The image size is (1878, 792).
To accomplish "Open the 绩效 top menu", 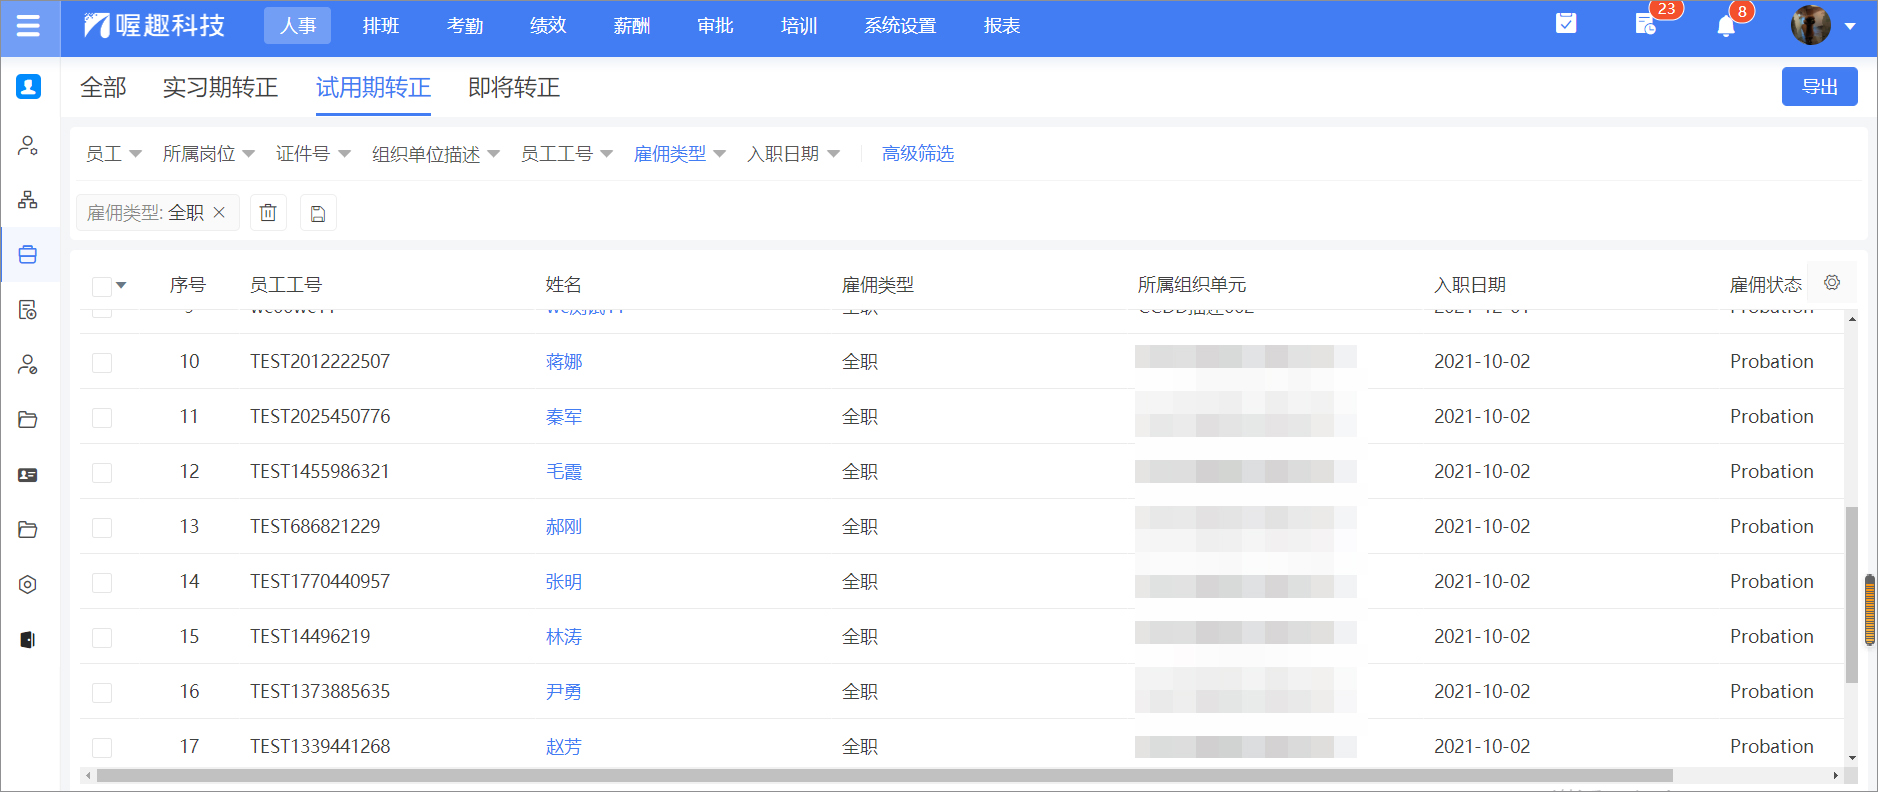I will tap(548, 26).
